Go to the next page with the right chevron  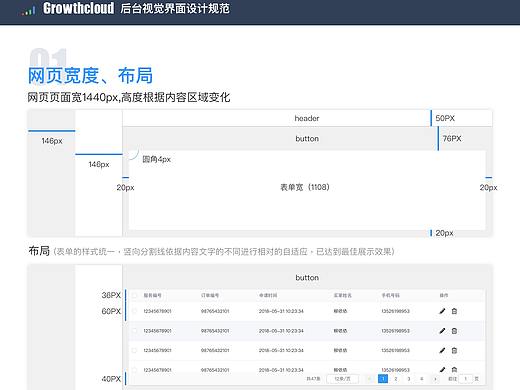pos(435,379)
